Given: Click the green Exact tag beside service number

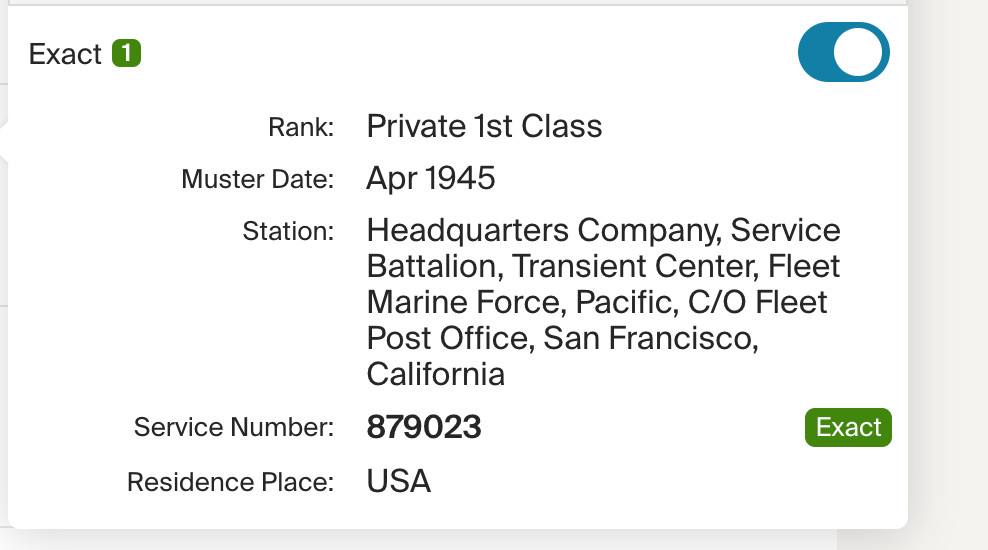Looking at the screenshot, I should pyautogui.click(x=848, y=427).
